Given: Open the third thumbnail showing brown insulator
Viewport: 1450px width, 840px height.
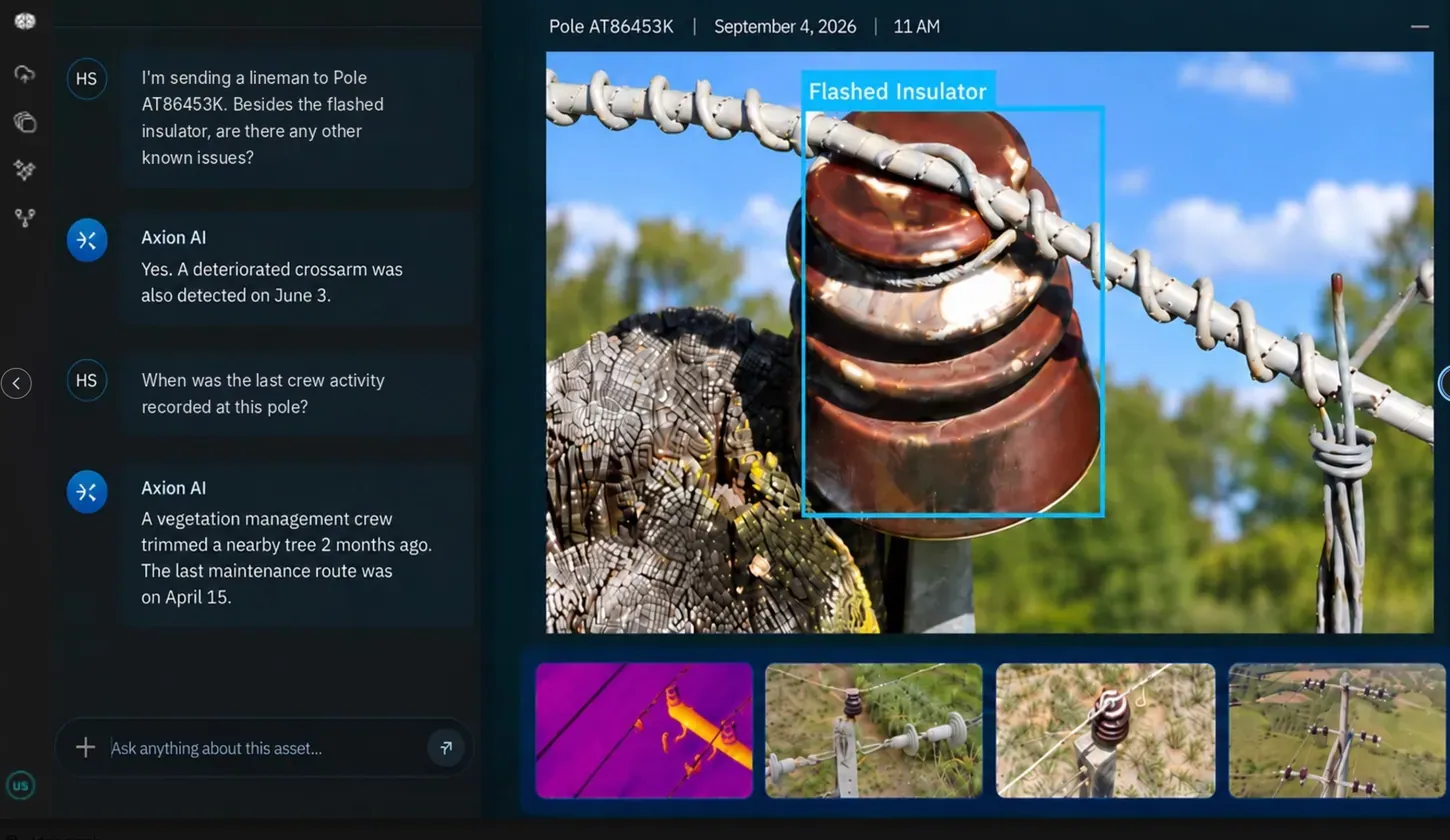Looking at the screenshot, I should point(1105,730).
